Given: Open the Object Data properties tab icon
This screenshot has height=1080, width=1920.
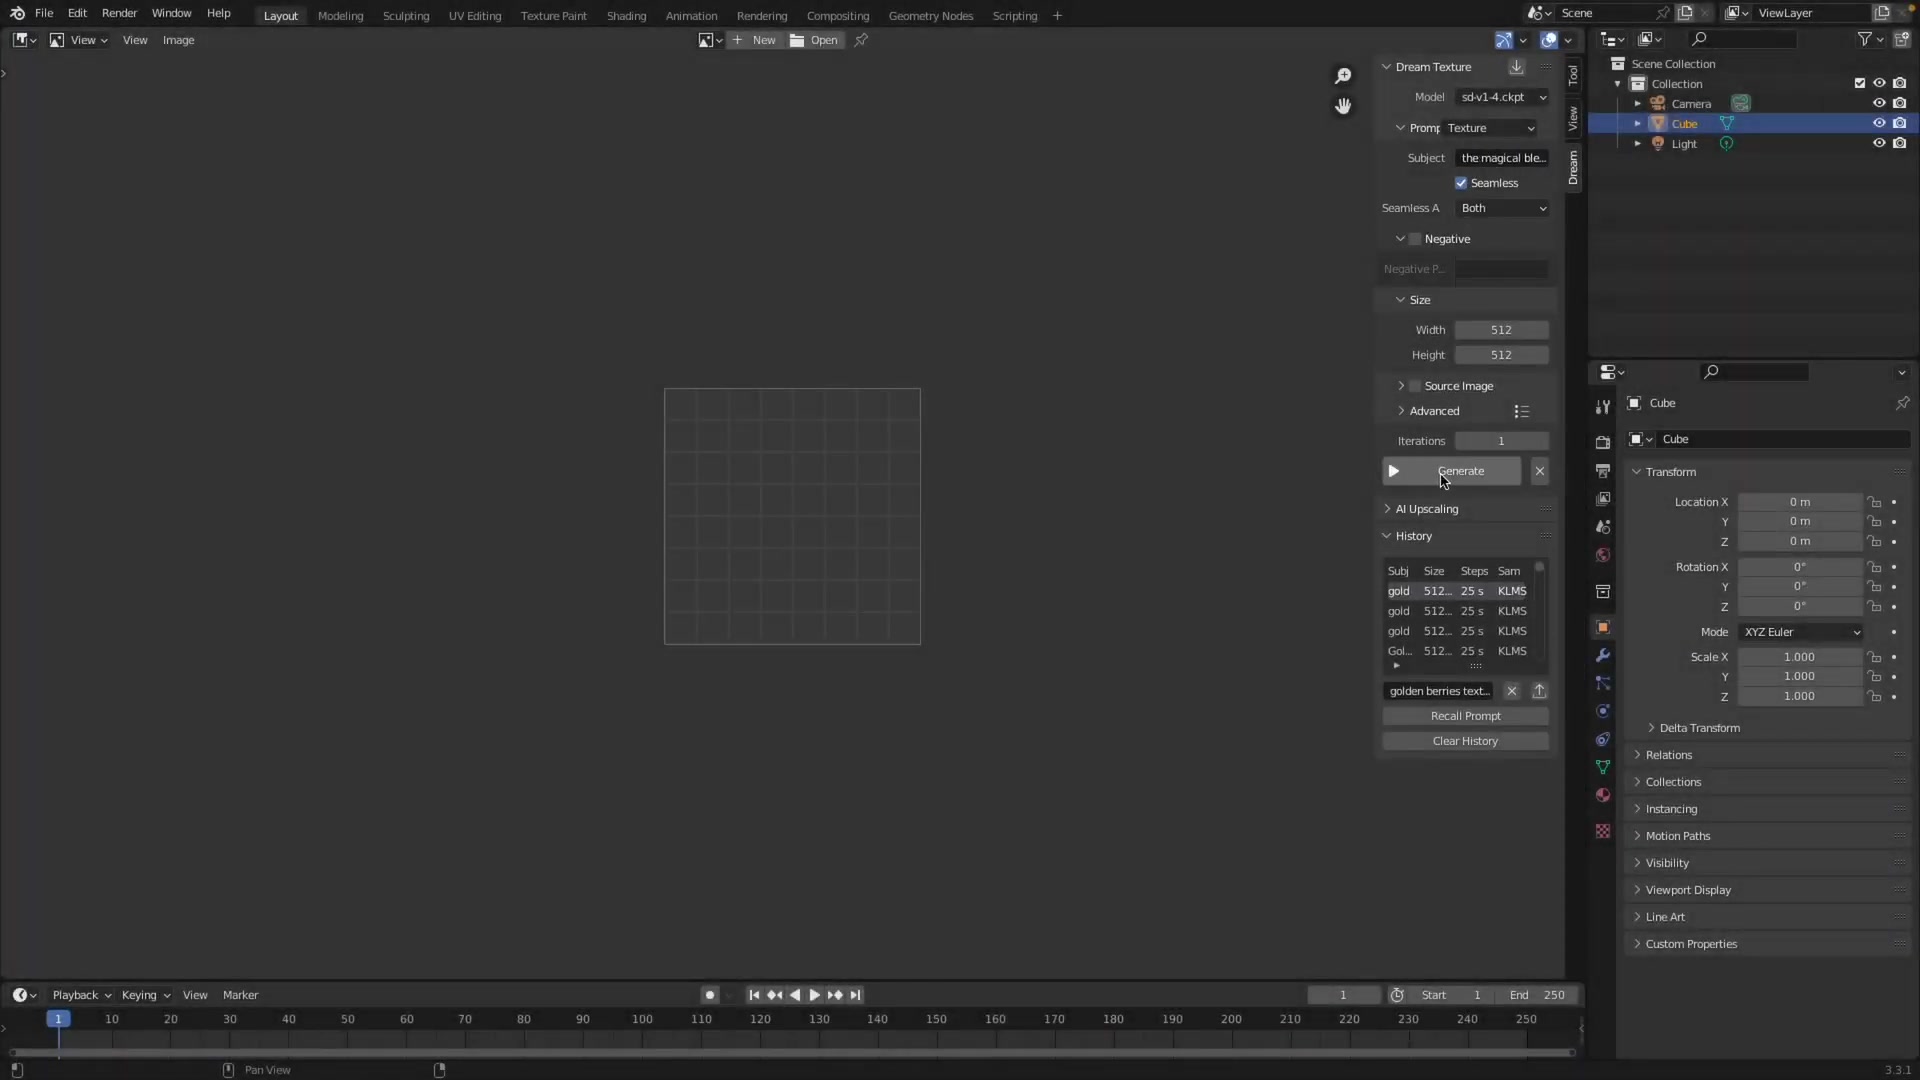Looking at the screenshot, I should 1603,767.
